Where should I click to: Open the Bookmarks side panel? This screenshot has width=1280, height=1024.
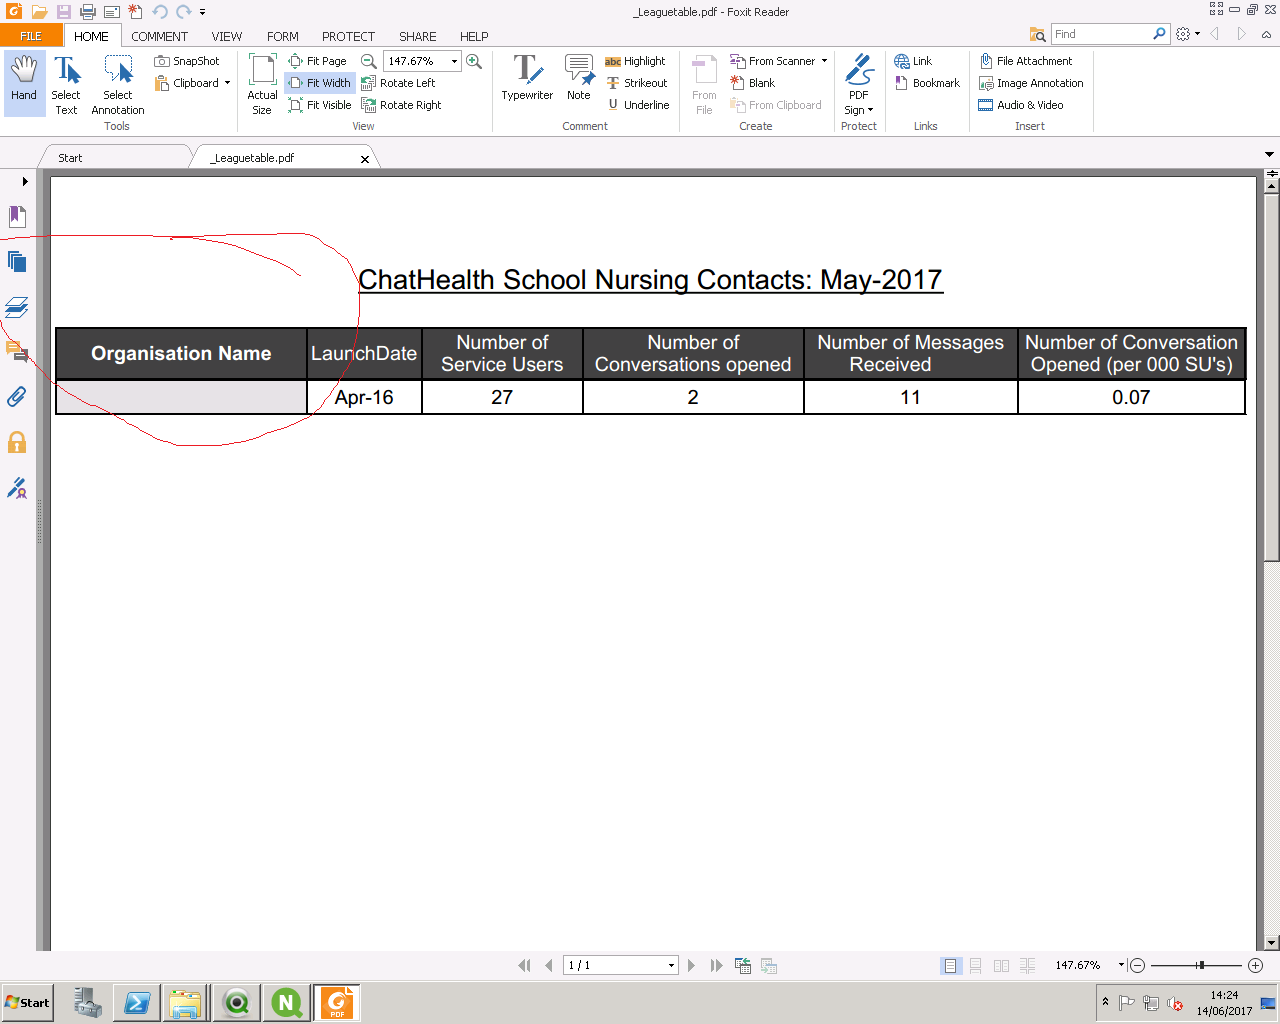17,217
